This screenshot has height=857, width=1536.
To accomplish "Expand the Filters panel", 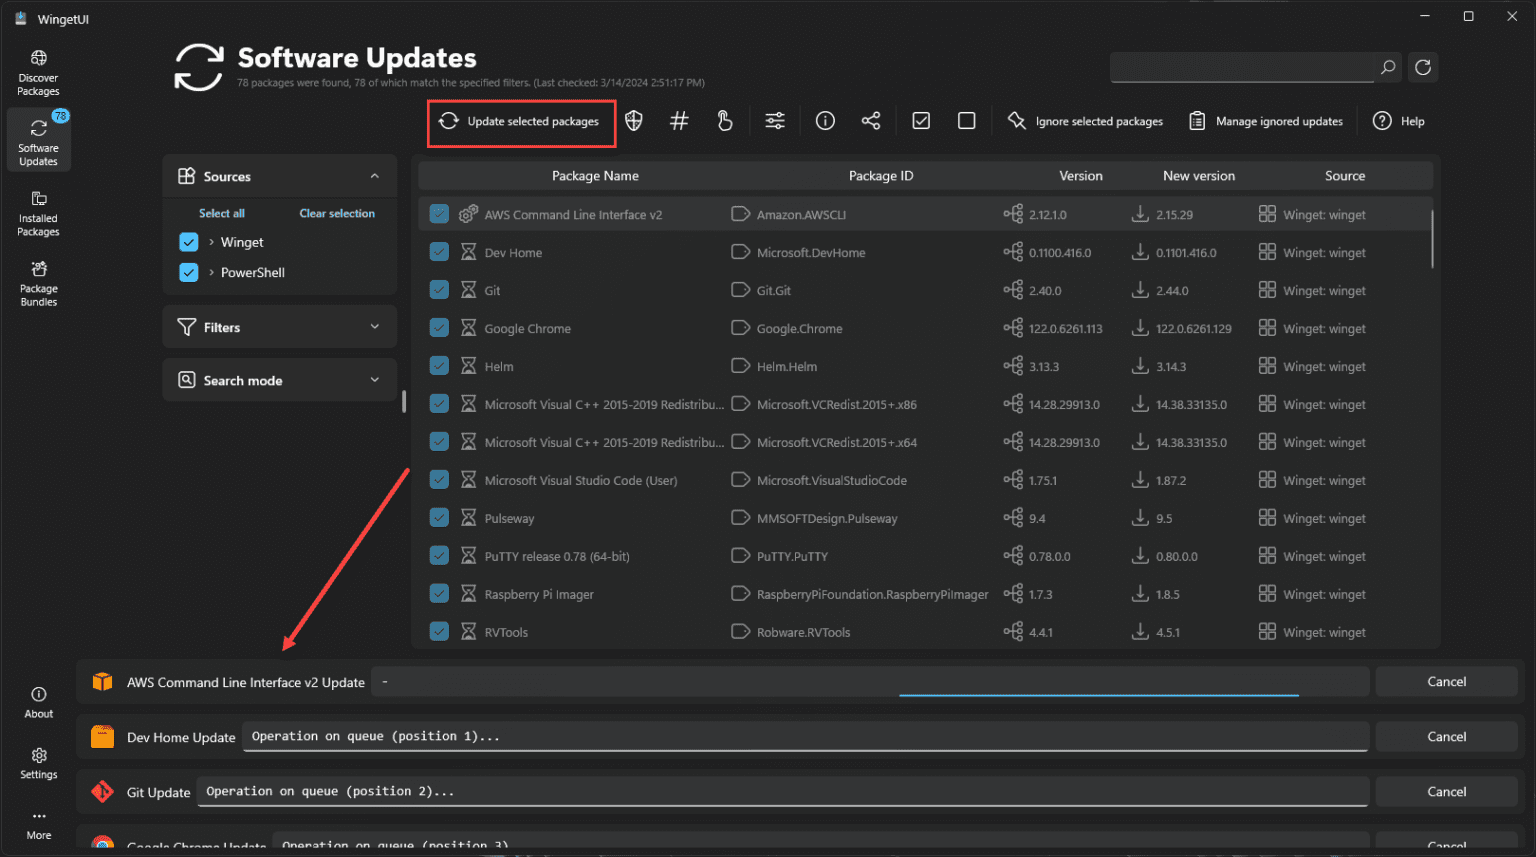I will tap(375, 326).
